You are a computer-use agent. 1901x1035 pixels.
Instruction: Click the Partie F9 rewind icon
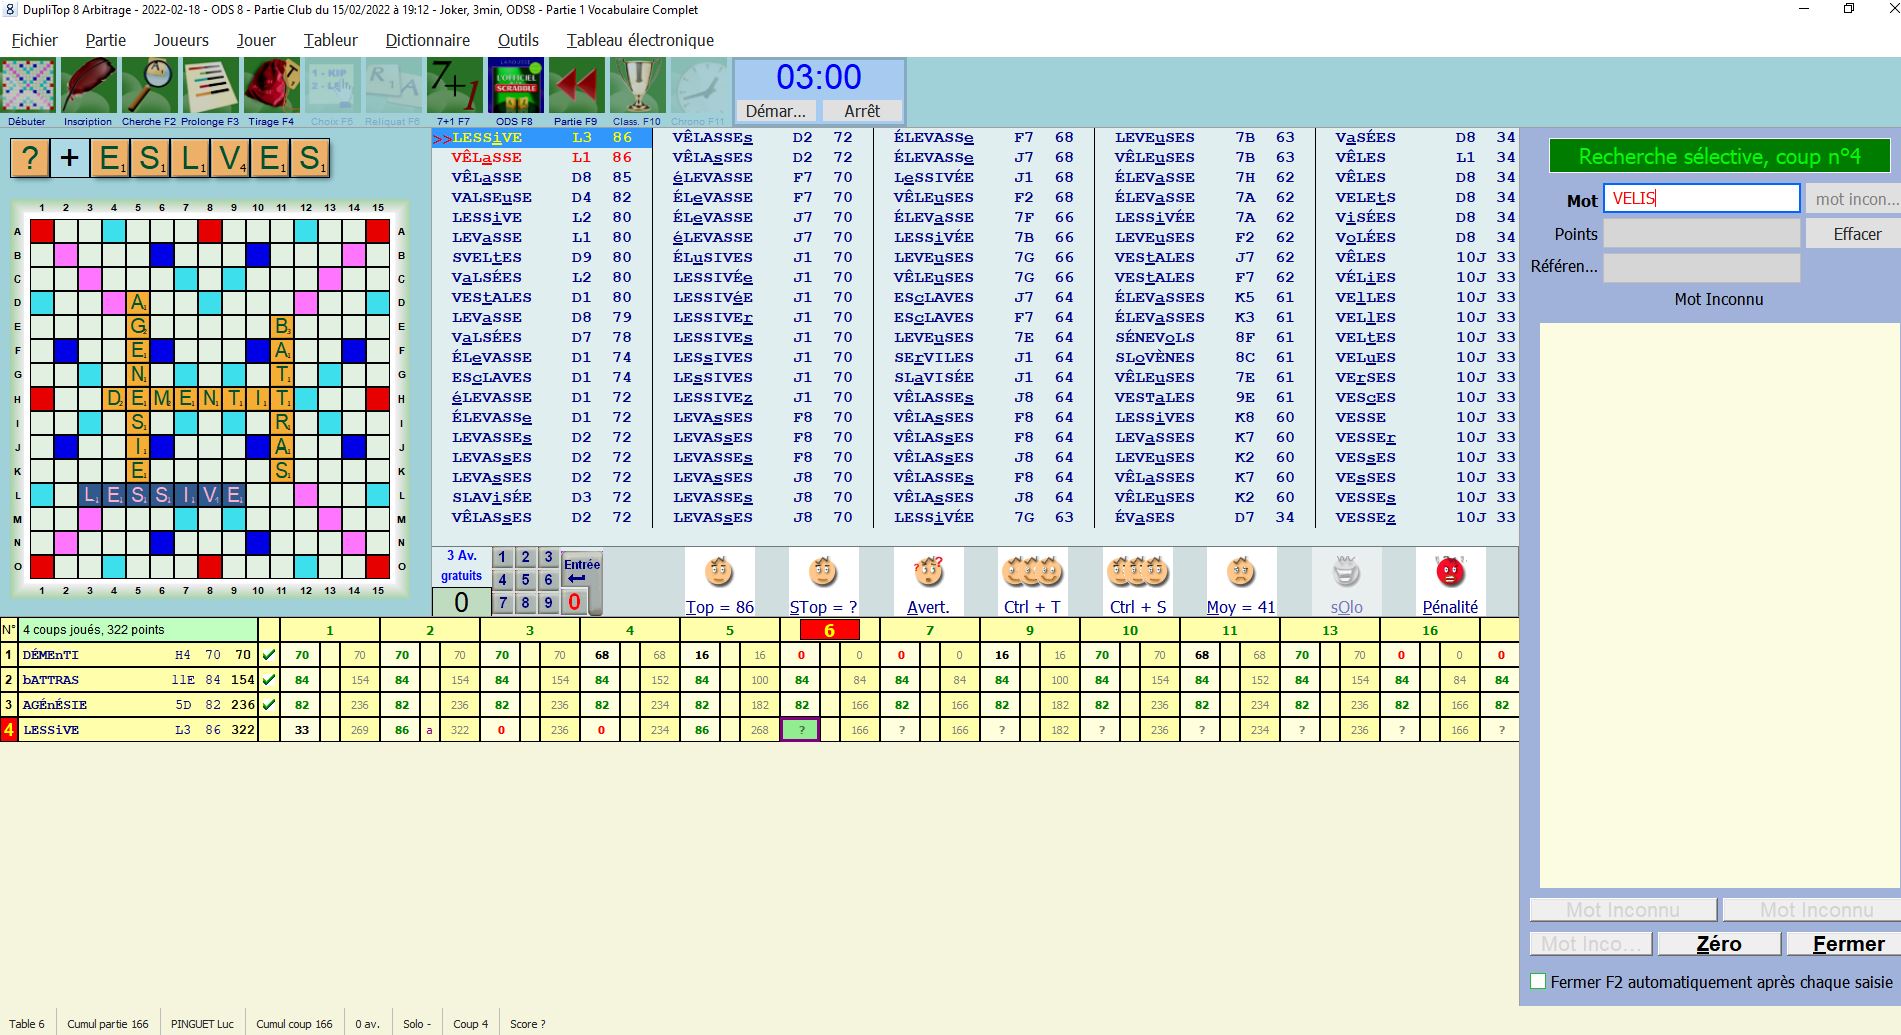576,87
